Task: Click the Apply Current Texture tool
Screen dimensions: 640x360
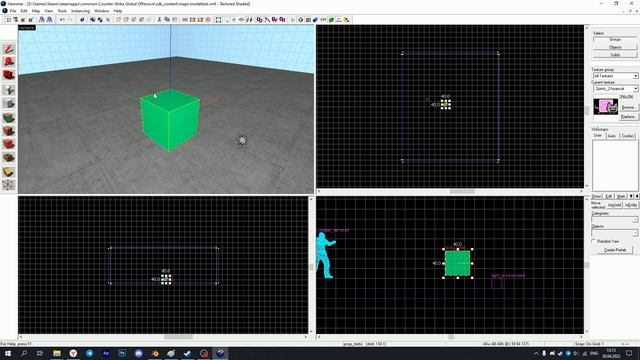Action: pyautogui.click(x=9, y=131)
